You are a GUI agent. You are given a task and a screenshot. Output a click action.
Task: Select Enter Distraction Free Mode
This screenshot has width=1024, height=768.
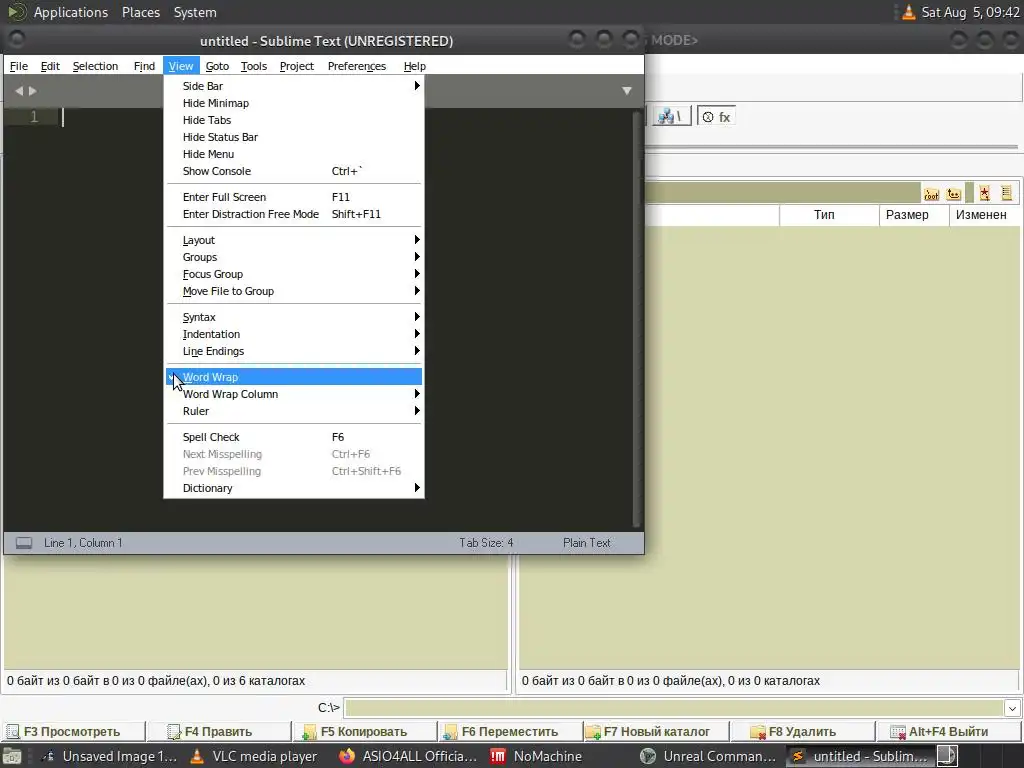point(293,214)
